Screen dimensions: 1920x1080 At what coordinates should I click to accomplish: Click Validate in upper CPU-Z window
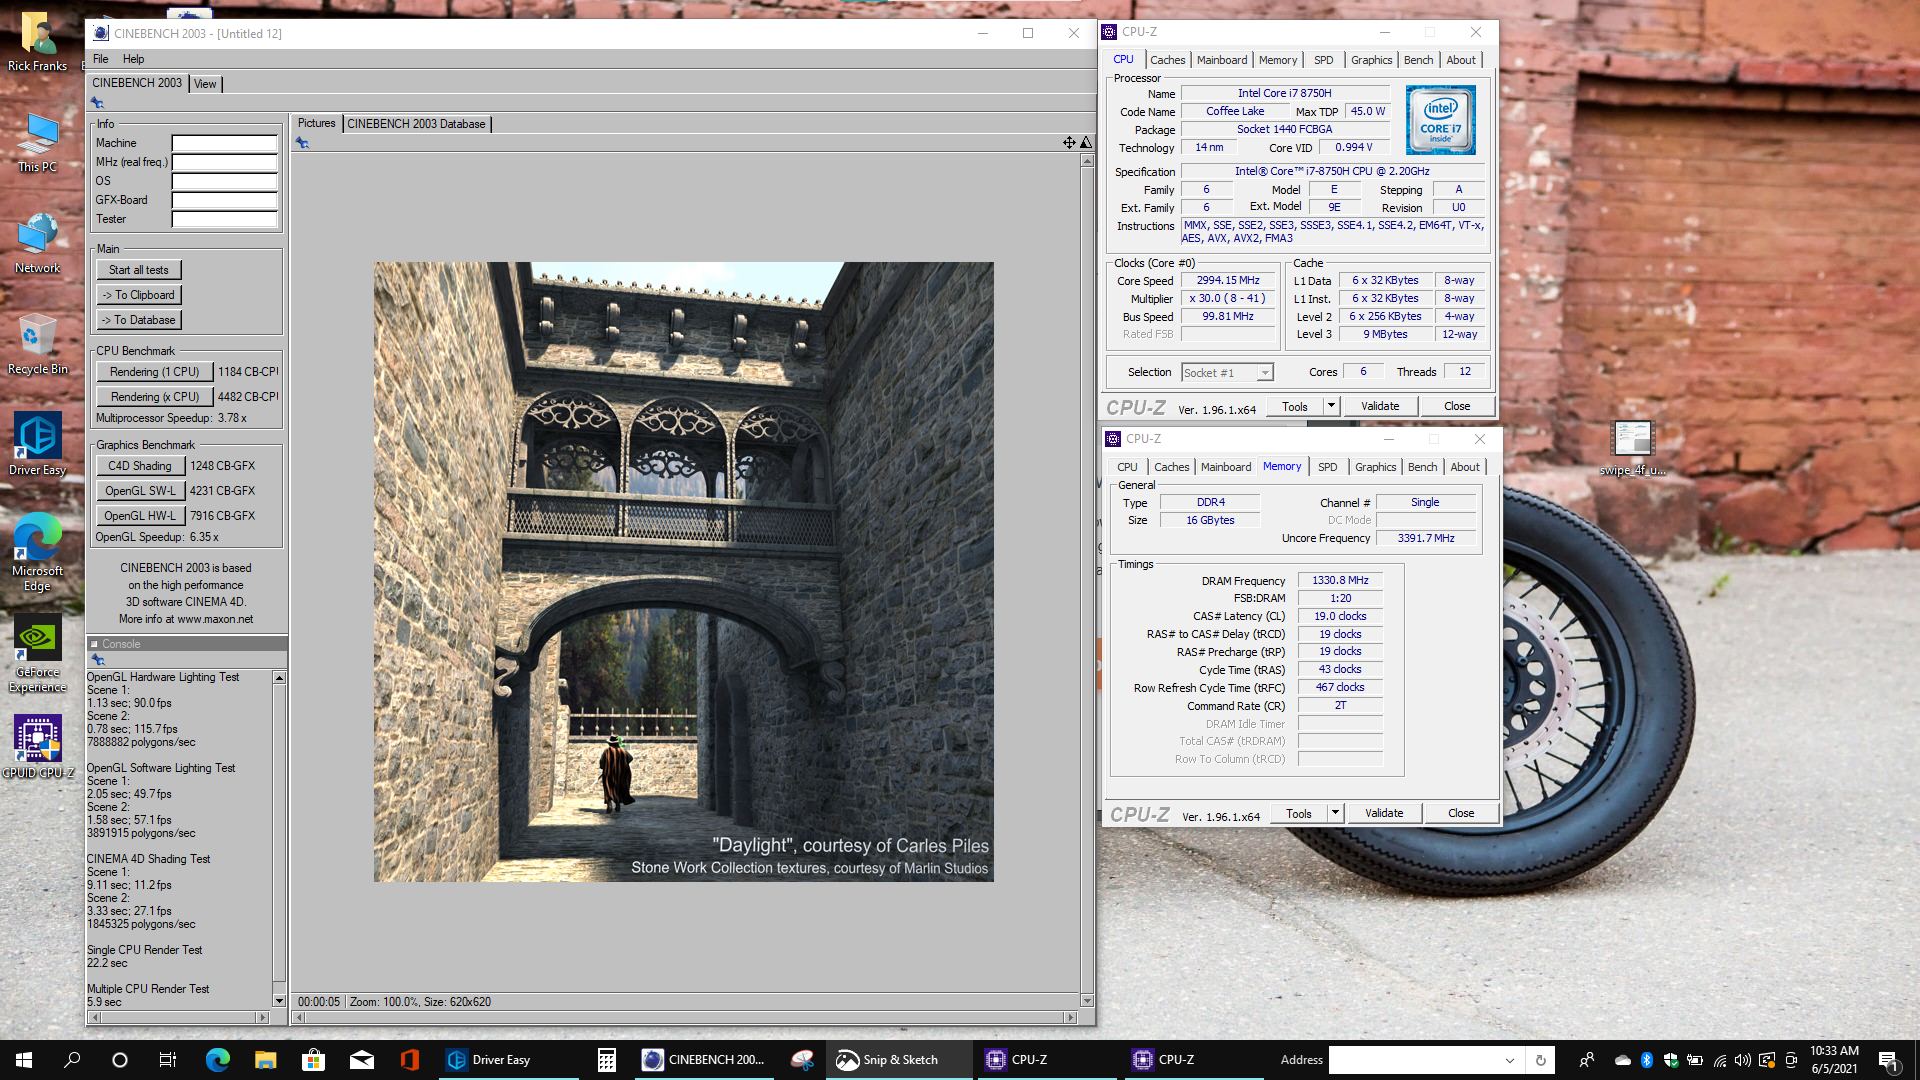(x=1380, y=406)
